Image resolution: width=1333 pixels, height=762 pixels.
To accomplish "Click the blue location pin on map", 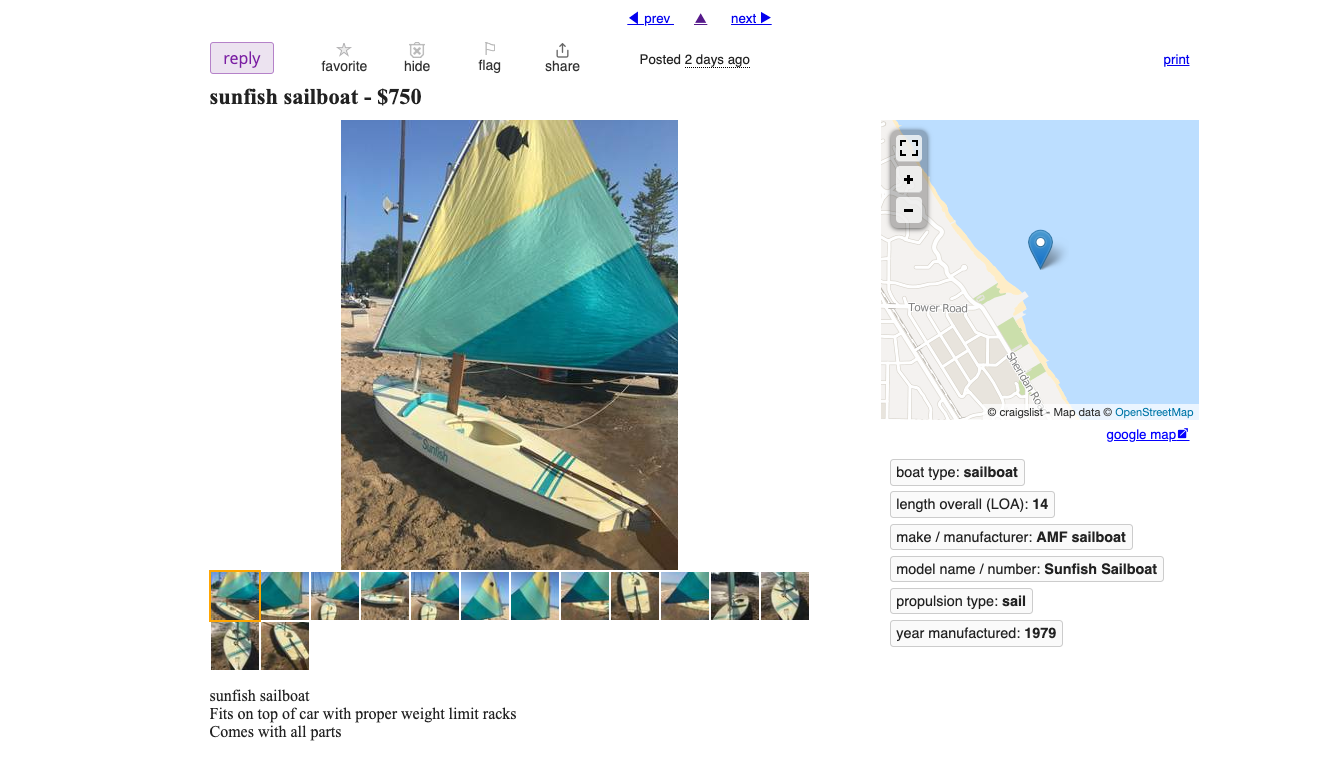I will [x=1040, y=248].
